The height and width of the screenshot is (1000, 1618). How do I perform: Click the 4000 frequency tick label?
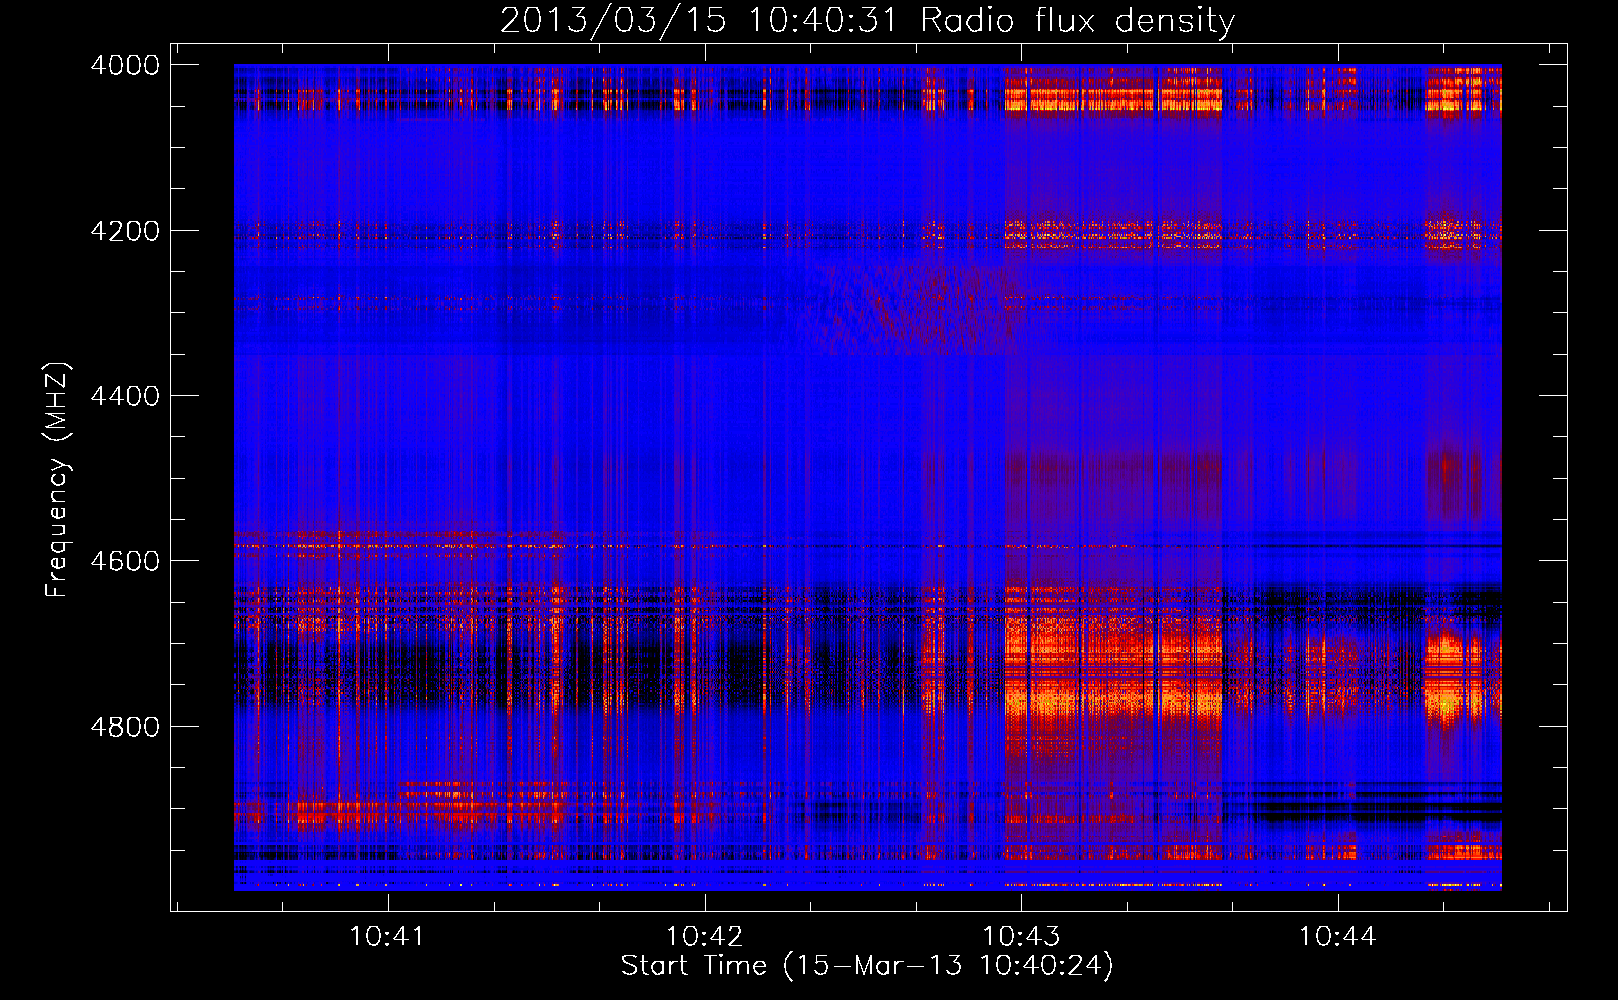tap(125, 65)
